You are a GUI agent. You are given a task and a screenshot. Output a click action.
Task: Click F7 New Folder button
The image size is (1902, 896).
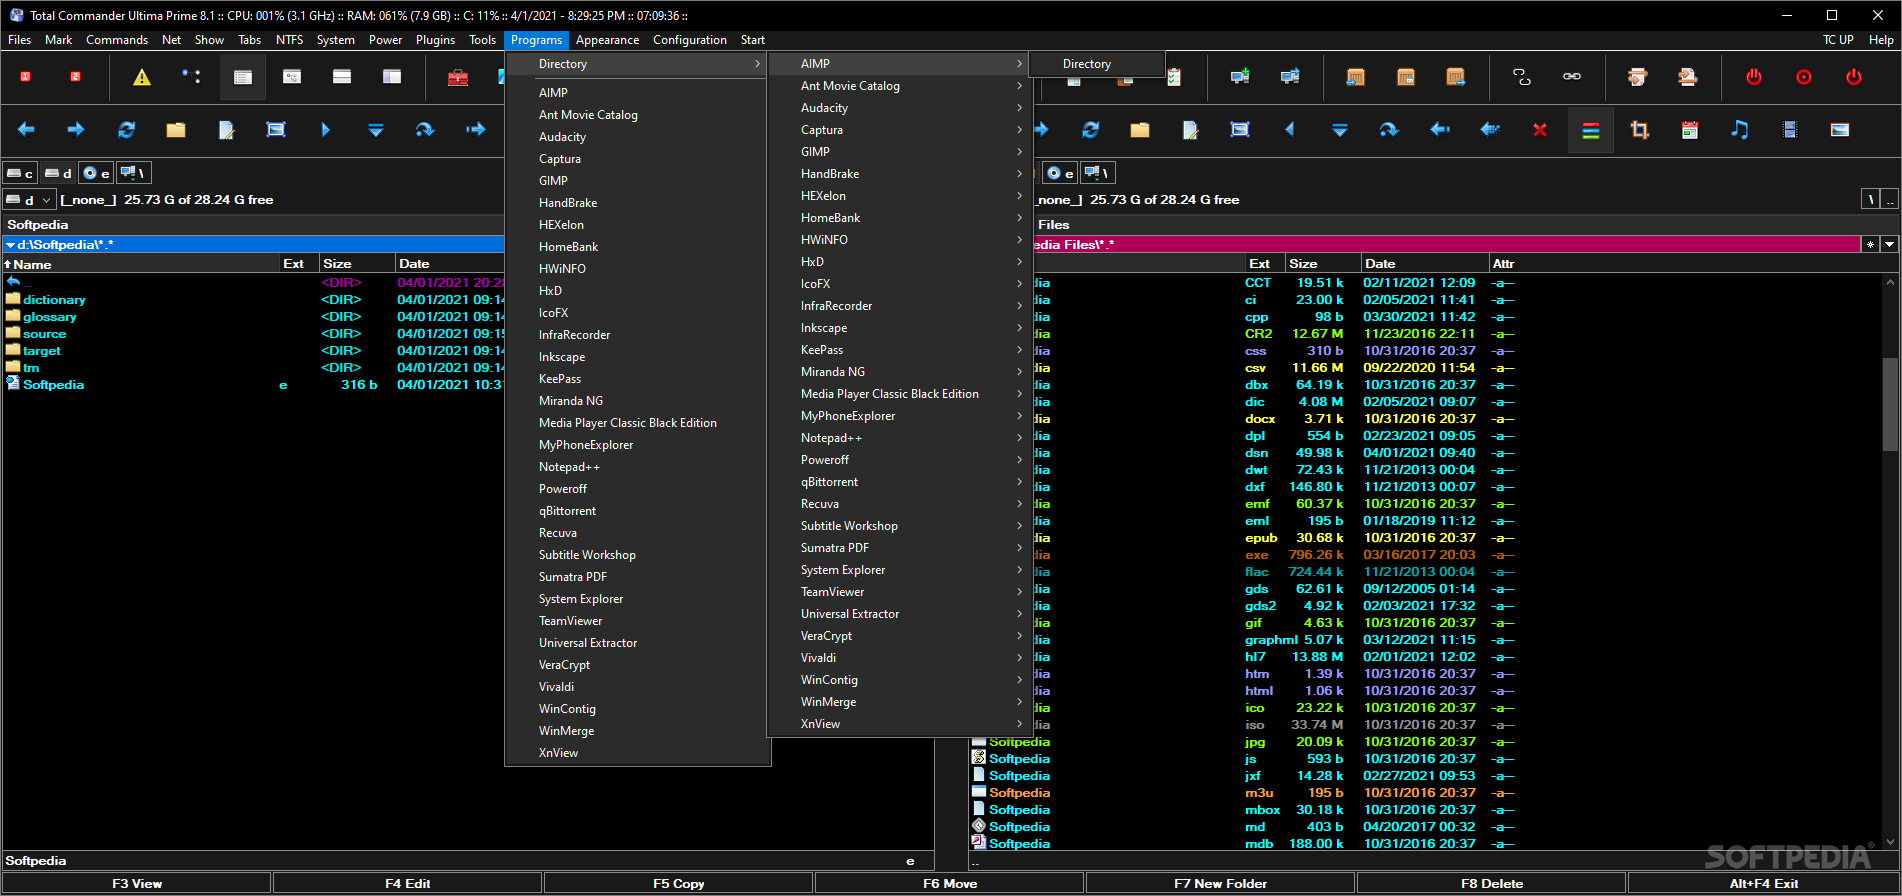pyautogui.click(x=1221, y=883)
